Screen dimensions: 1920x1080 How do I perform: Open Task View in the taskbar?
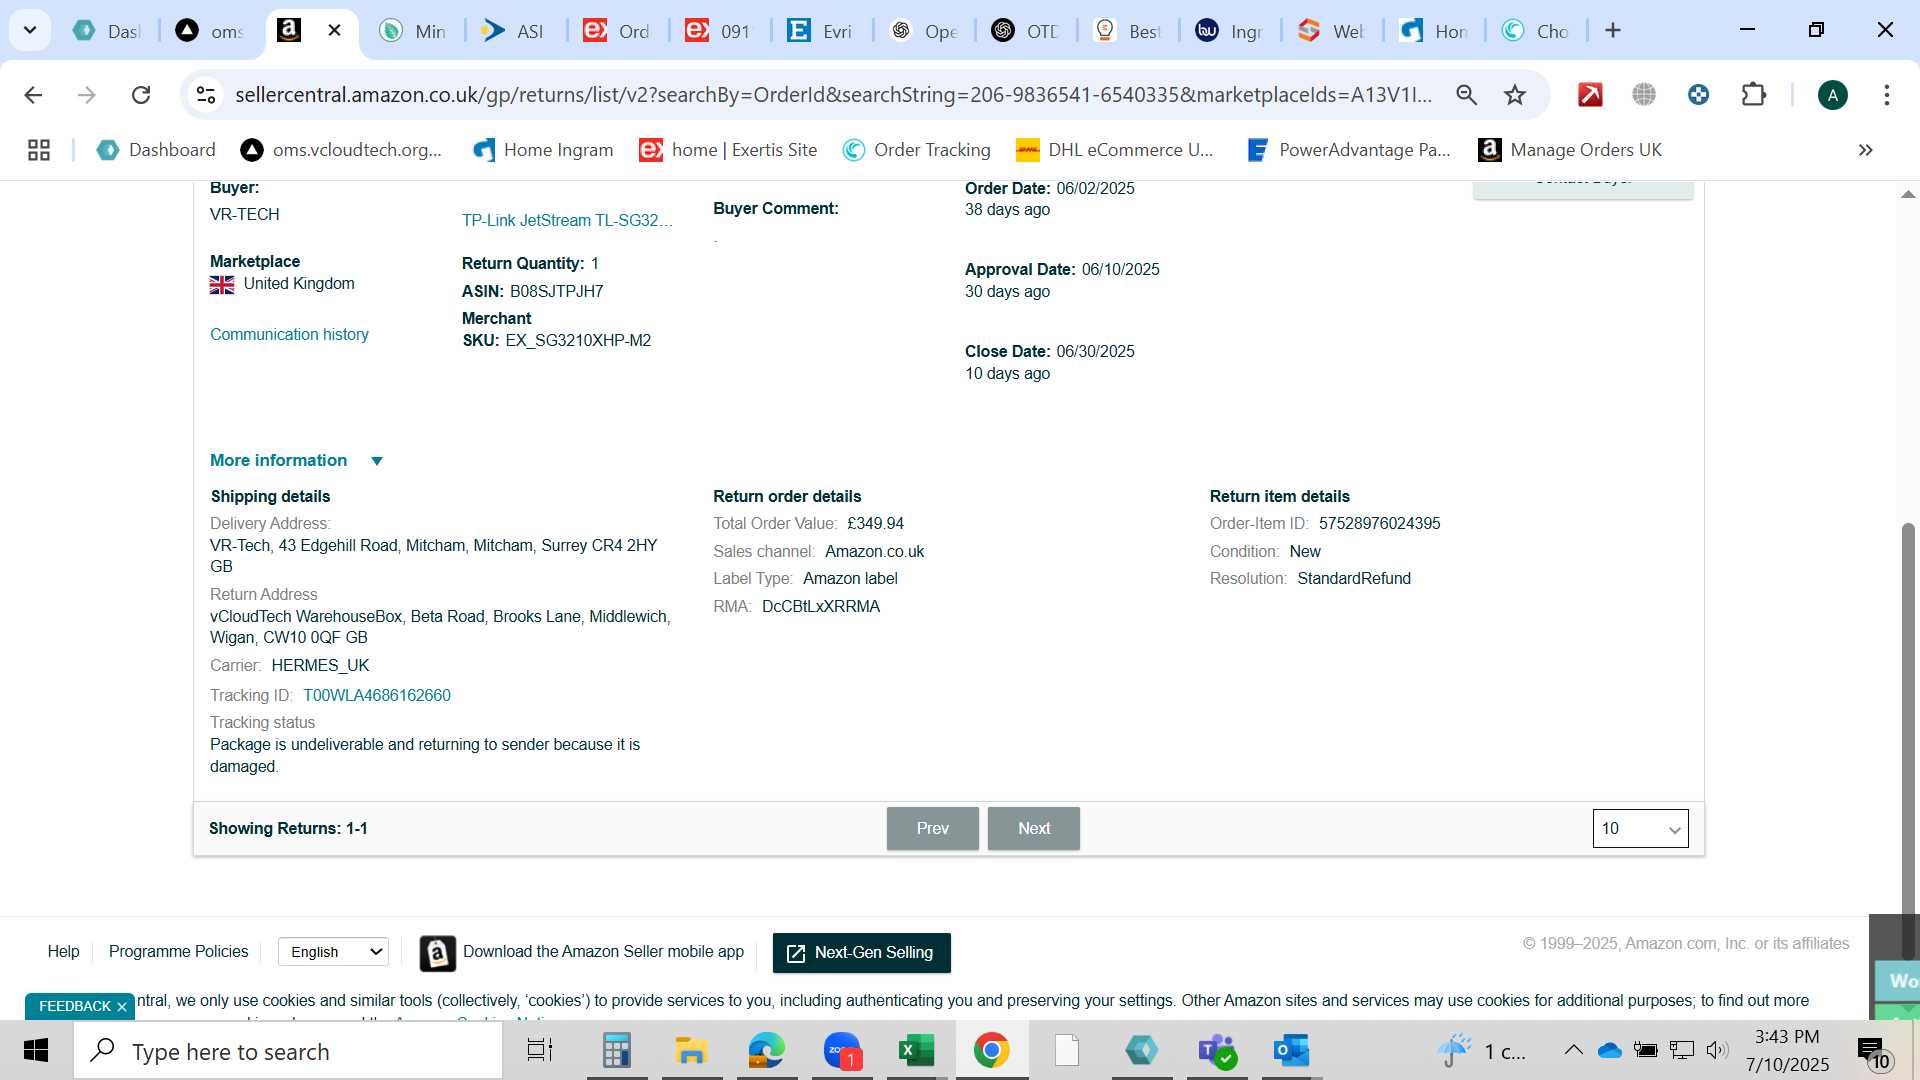(540, 1051)
